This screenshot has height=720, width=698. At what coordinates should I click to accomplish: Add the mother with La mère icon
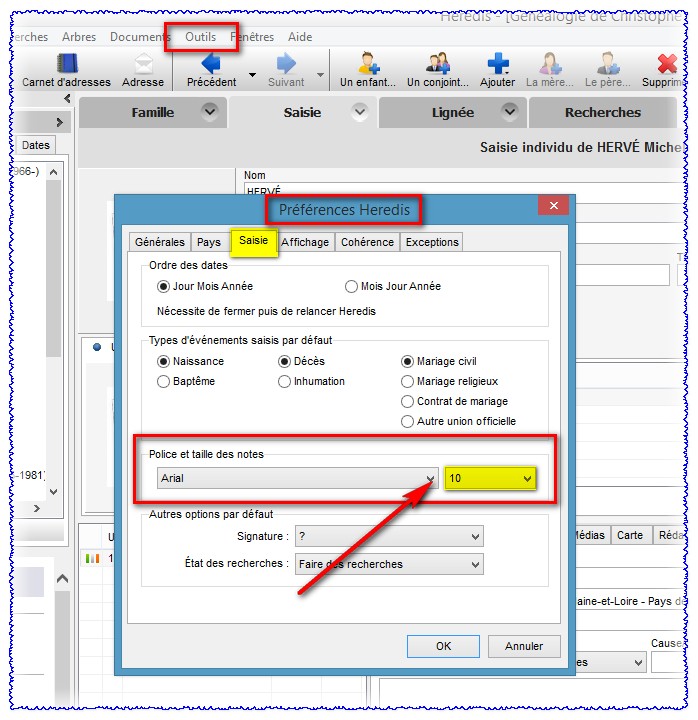click(x=550, y=63)
